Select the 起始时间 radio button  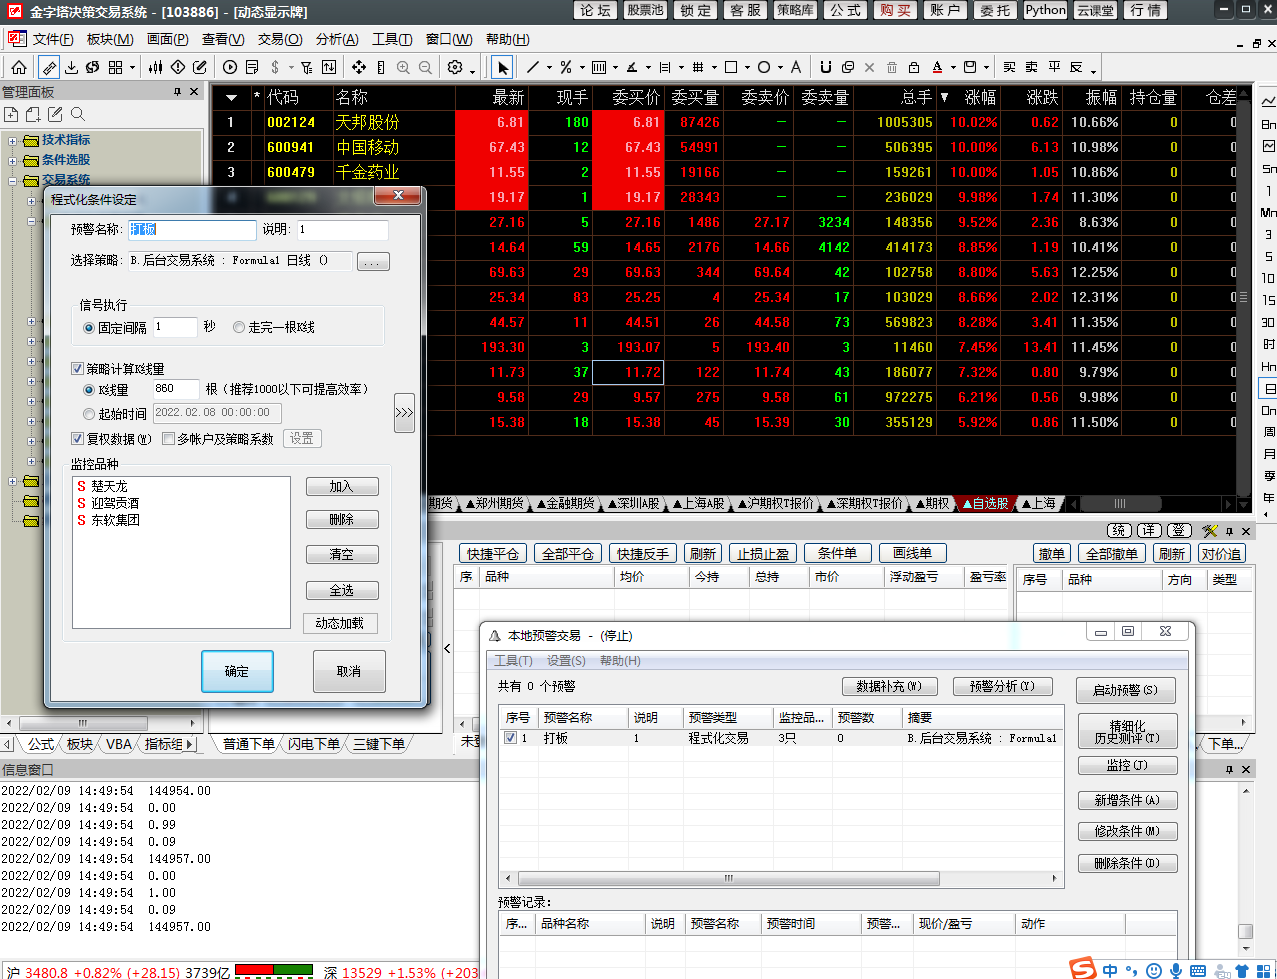pyautogui.click(x=89, y=414)
